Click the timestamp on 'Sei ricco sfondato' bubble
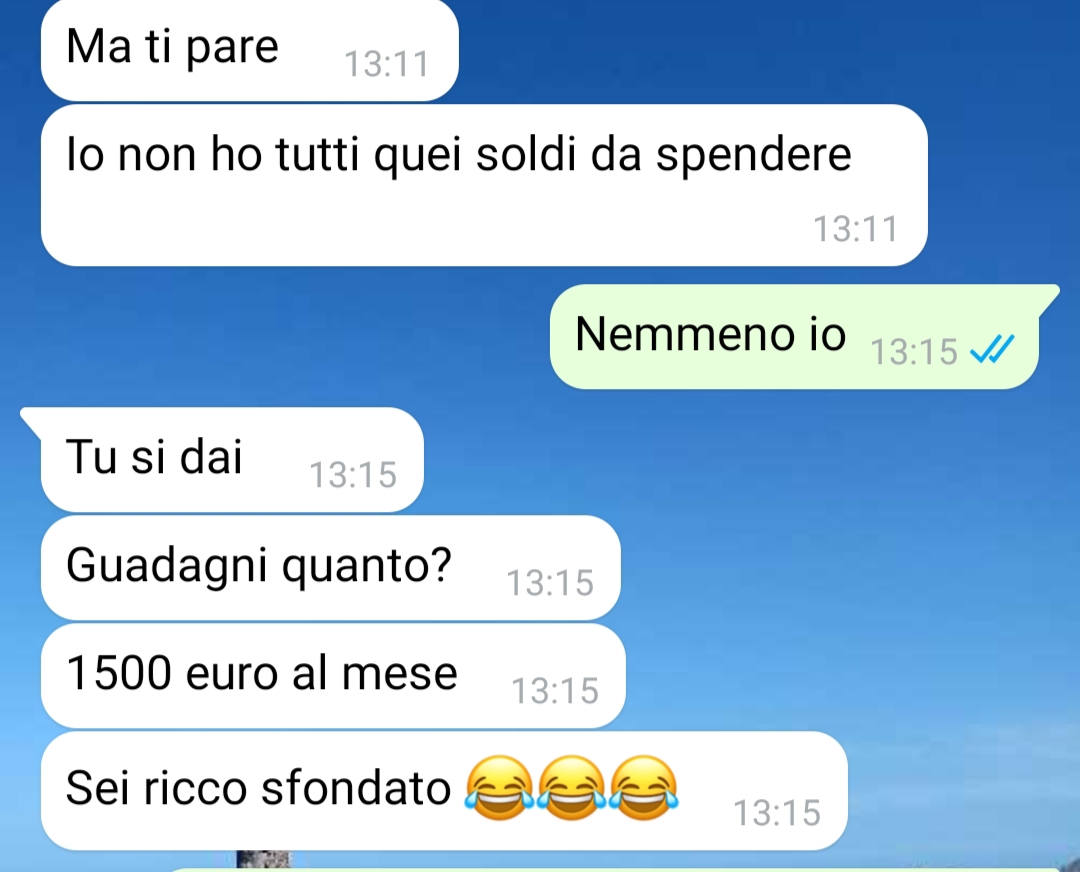The image size is (1080, 872). pyautogui.click(x=777, y=813)
